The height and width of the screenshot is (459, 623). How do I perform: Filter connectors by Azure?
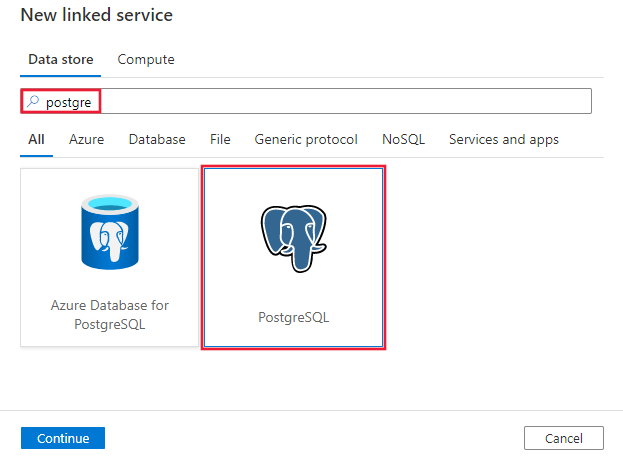86,139
